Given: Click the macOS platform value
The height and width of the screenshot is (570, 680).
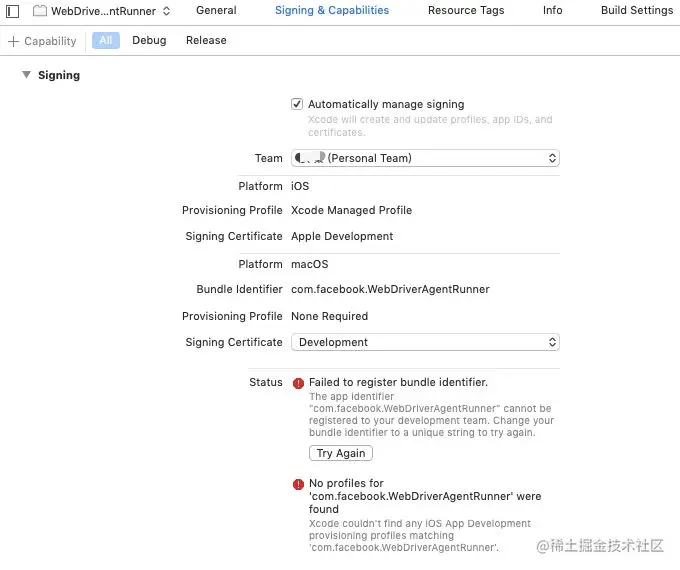Looking at the screenshot, I should [x=310, y=264].
